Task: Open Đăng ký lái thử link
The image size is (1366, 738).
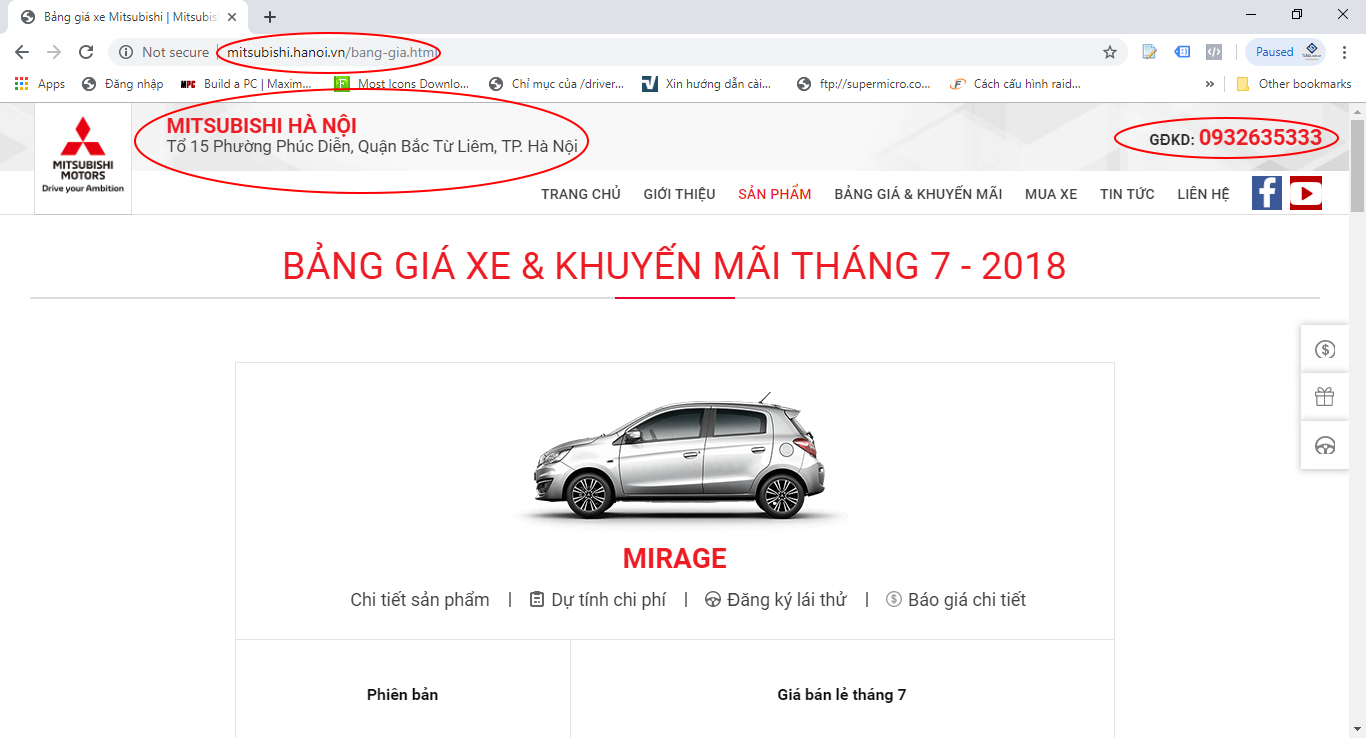Action: click(x=776, y=600)
